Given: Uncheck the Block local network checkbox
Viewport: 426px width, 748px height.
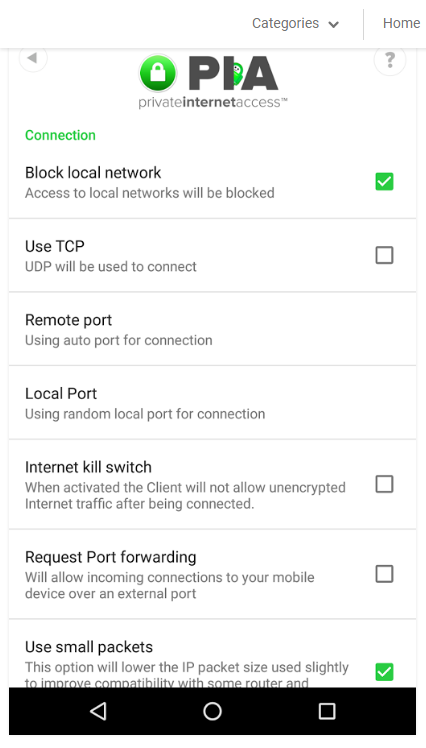Looking at the screenshot, I should pos(384,182).
